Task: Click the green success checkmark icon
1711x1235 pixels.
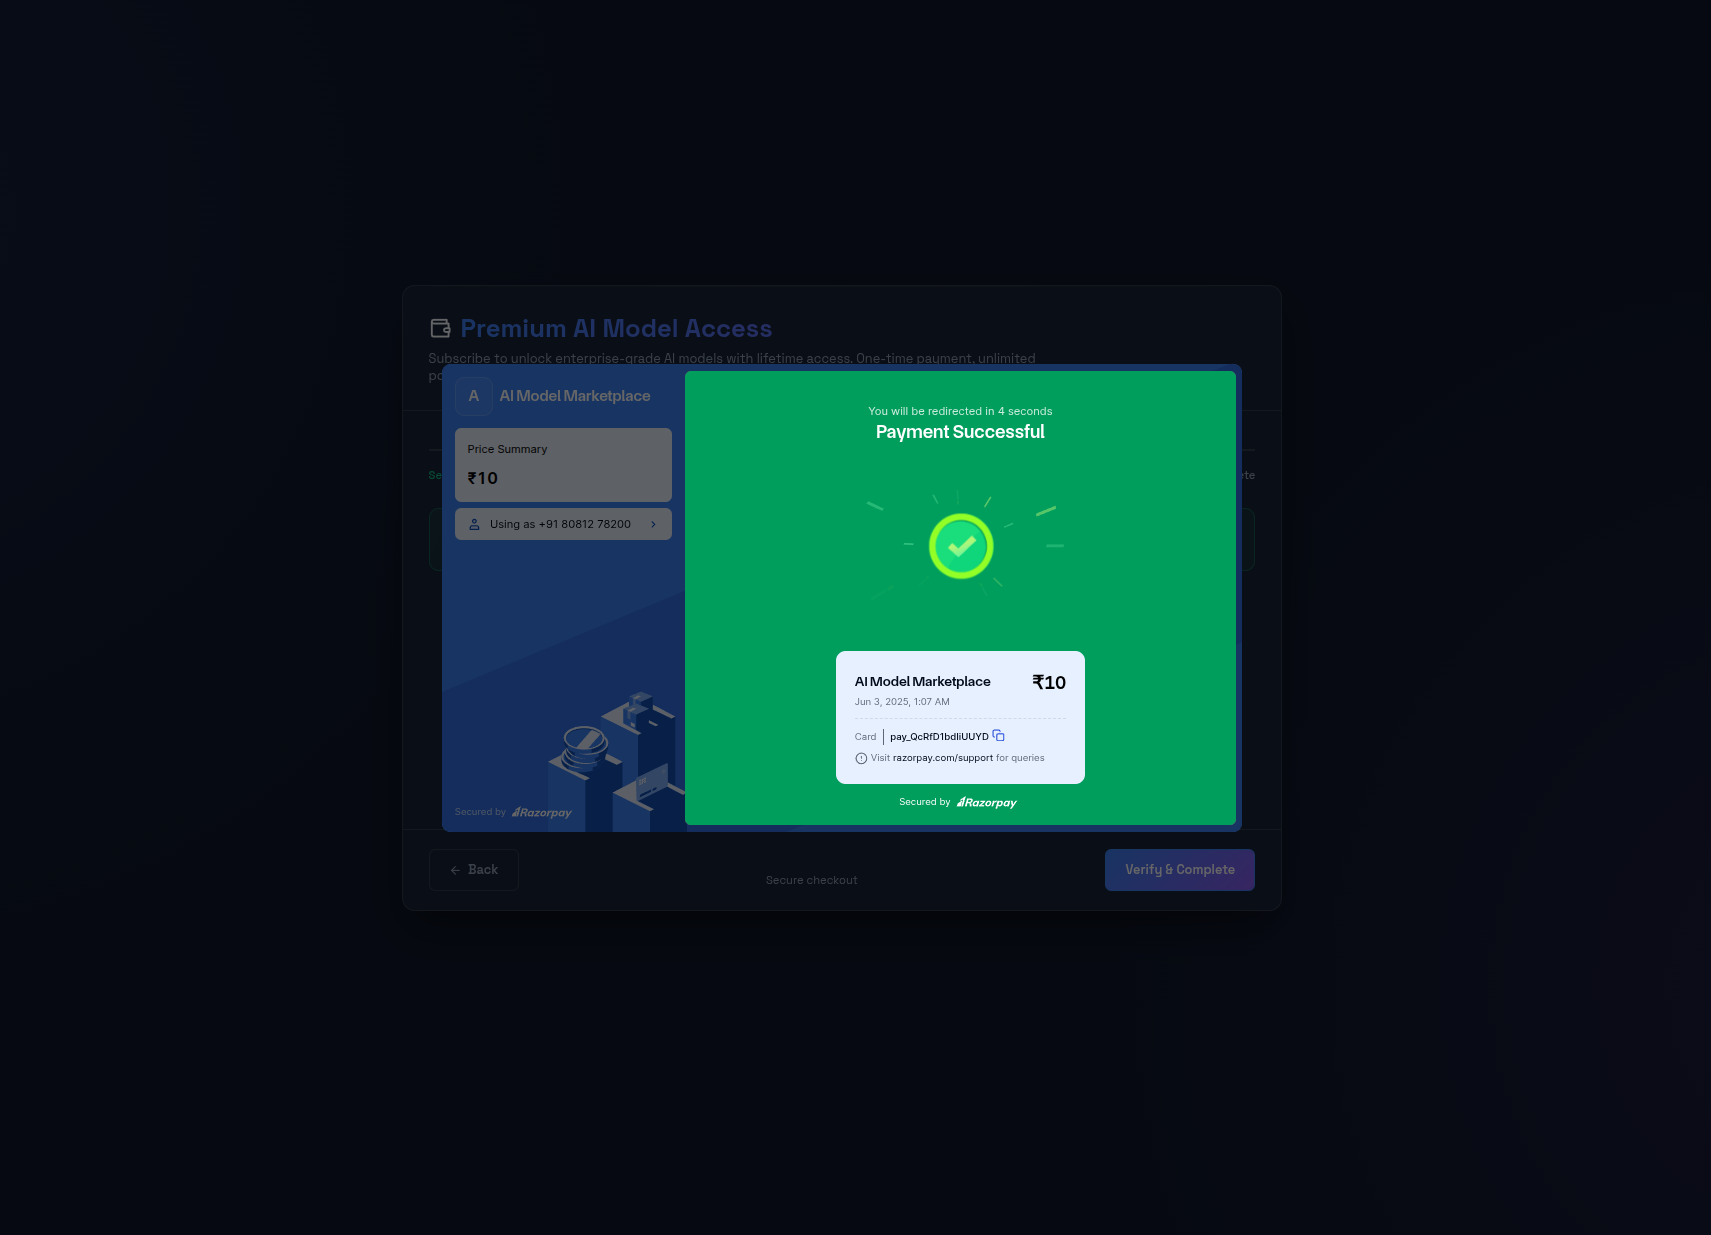Action: pyautogui.click(x=959, y=545)
